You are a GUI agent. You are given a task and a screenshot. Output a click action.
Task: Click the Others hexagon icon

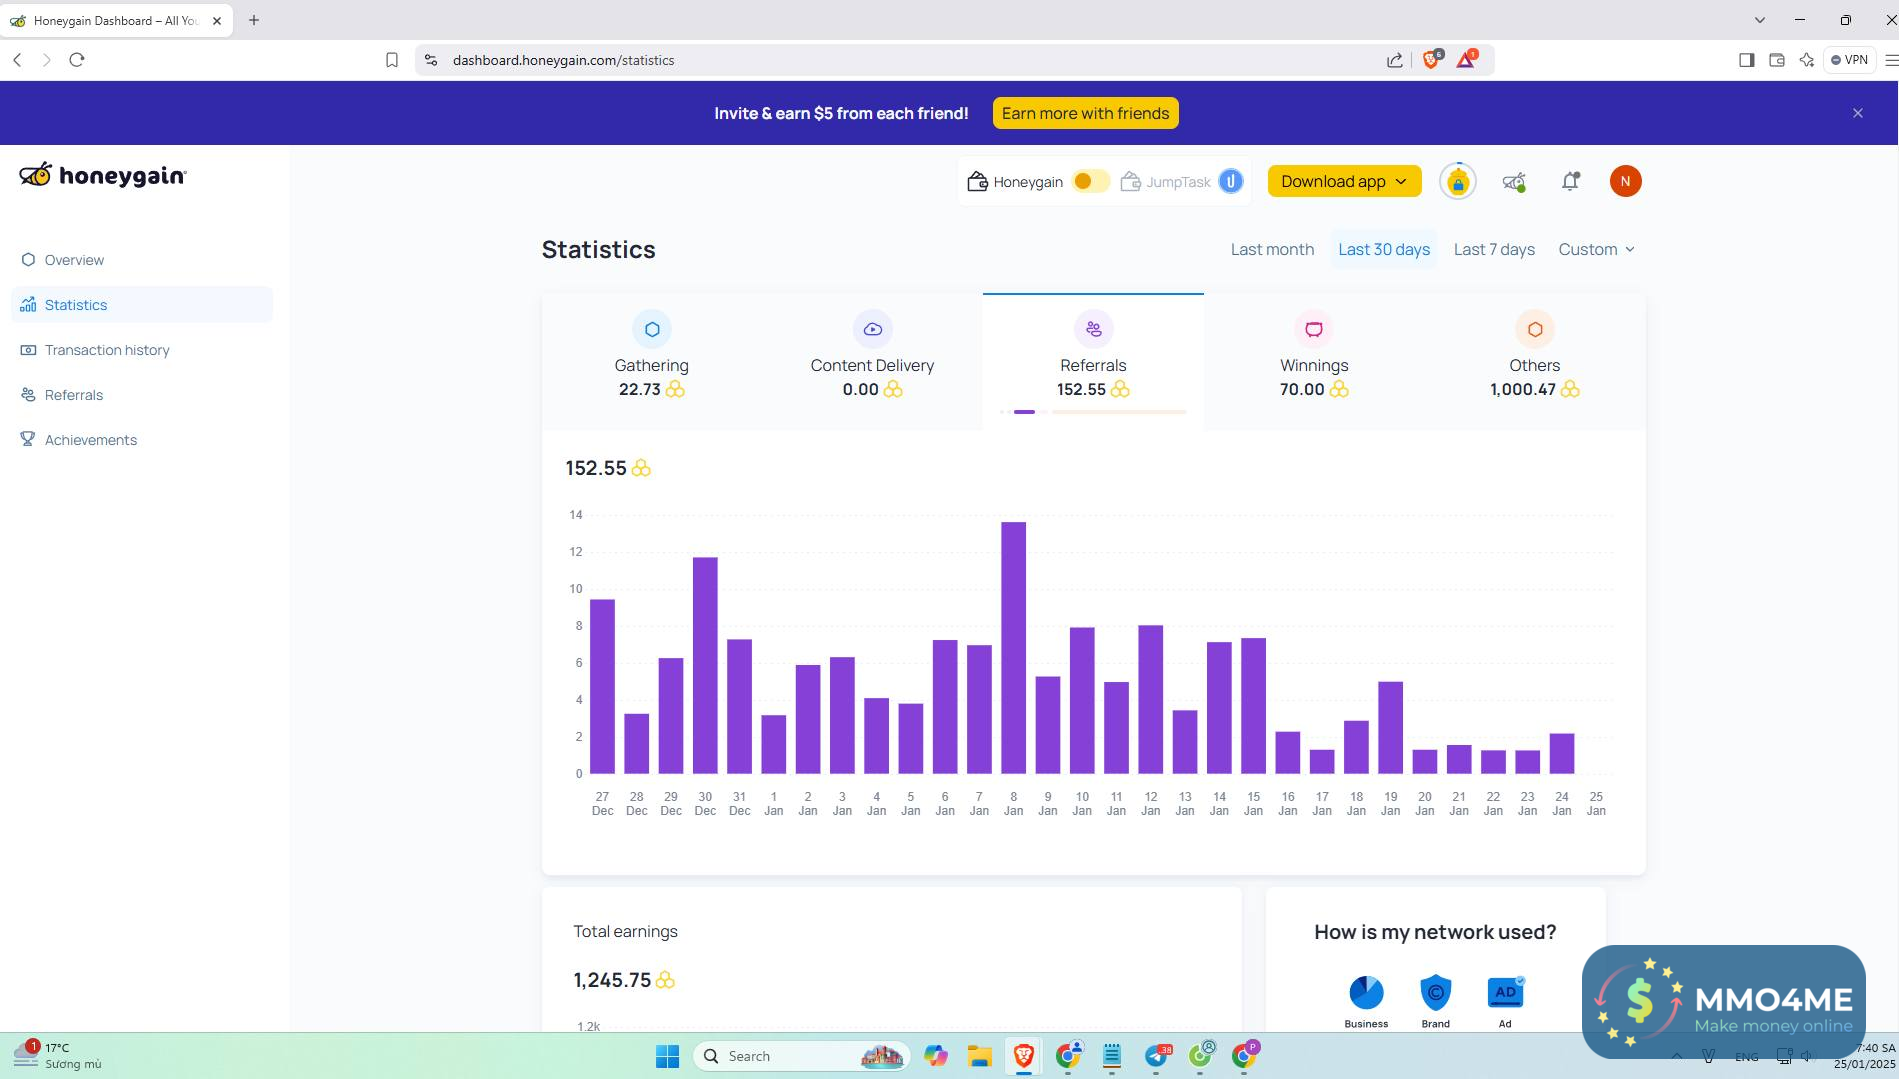coord(1535,329)
